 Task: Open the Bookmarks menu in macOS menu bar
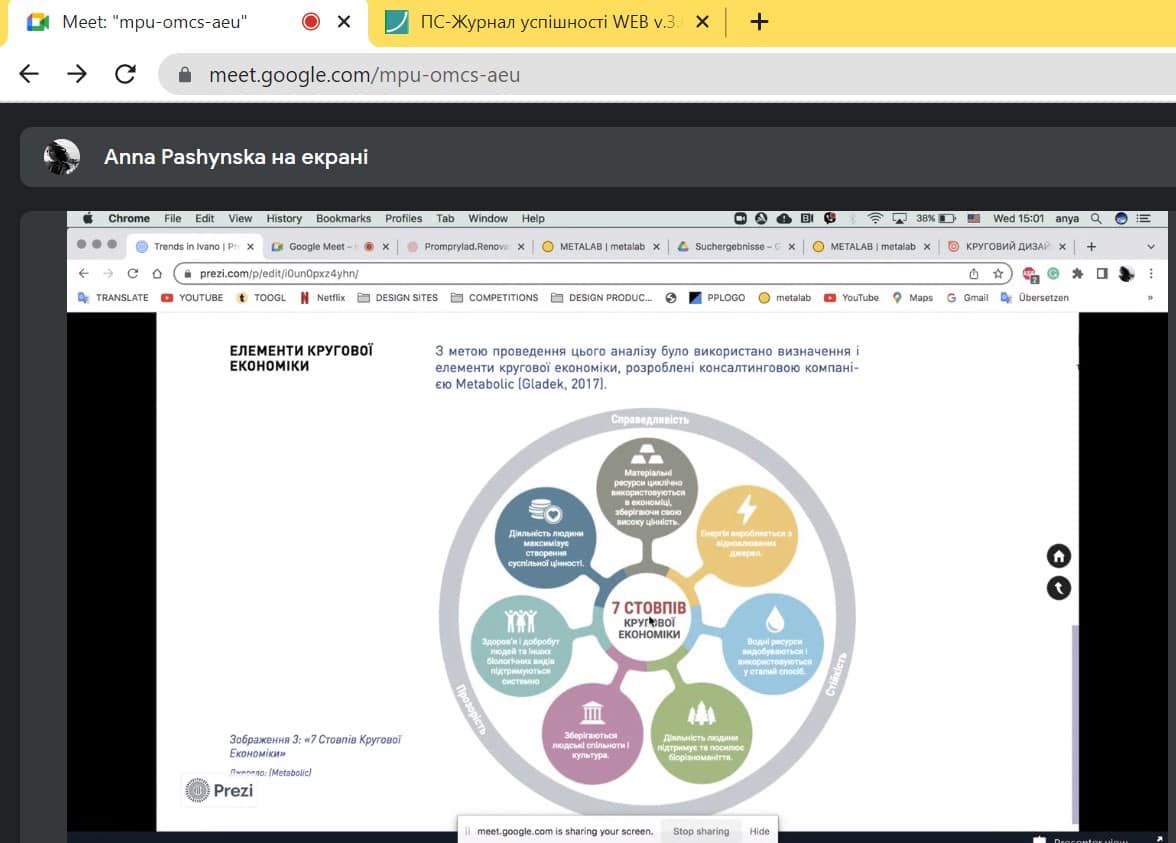(343, 218)
